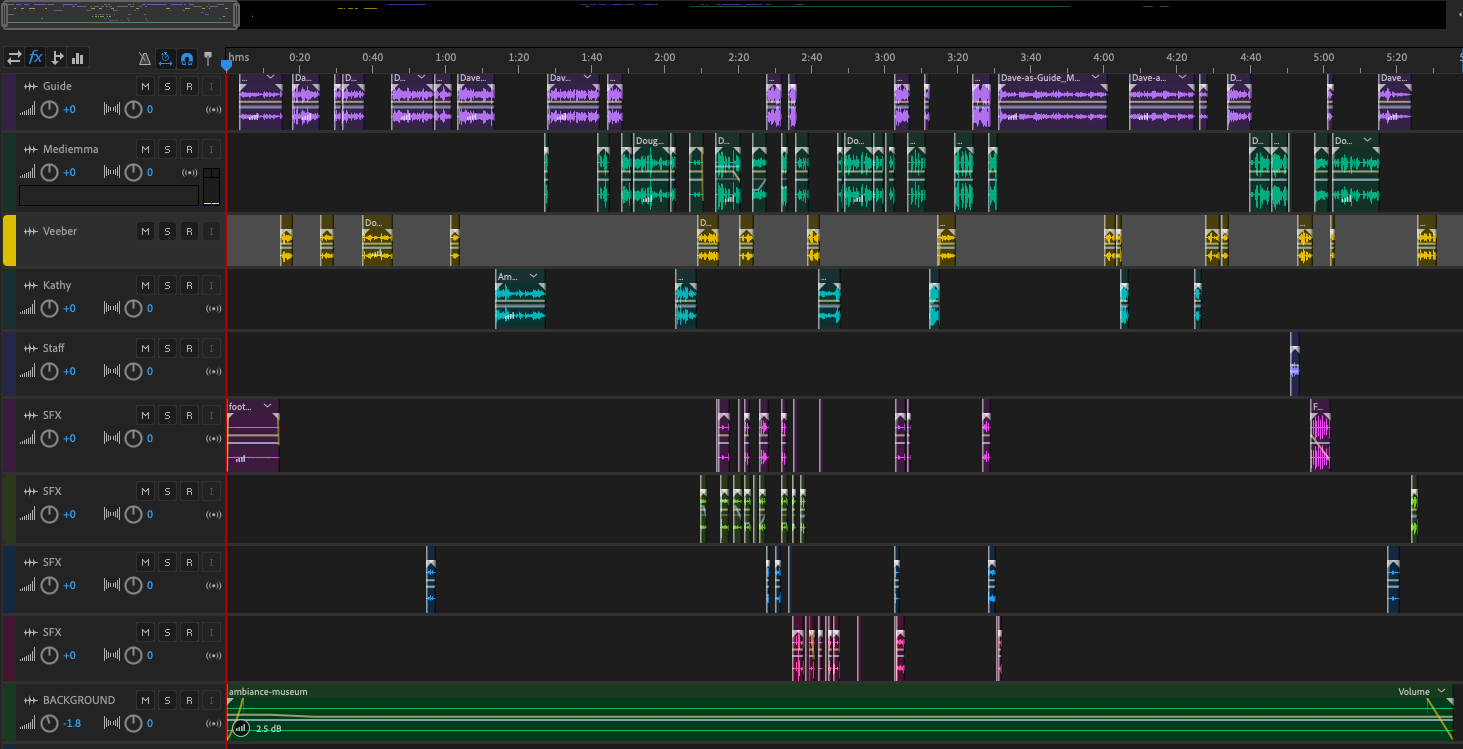Adjust the Mediemma track volume knob

[x=49, y=172]
